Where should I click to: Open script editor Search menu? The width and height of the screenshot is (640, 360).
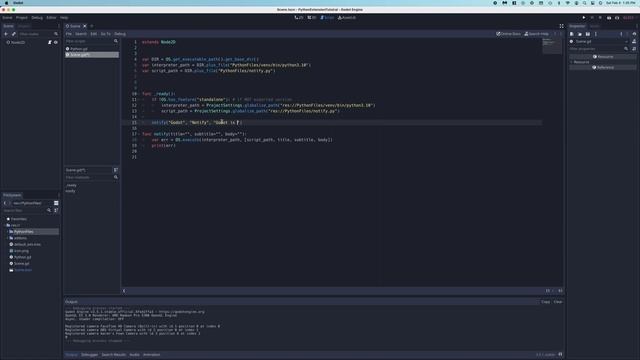coord(81,34)
